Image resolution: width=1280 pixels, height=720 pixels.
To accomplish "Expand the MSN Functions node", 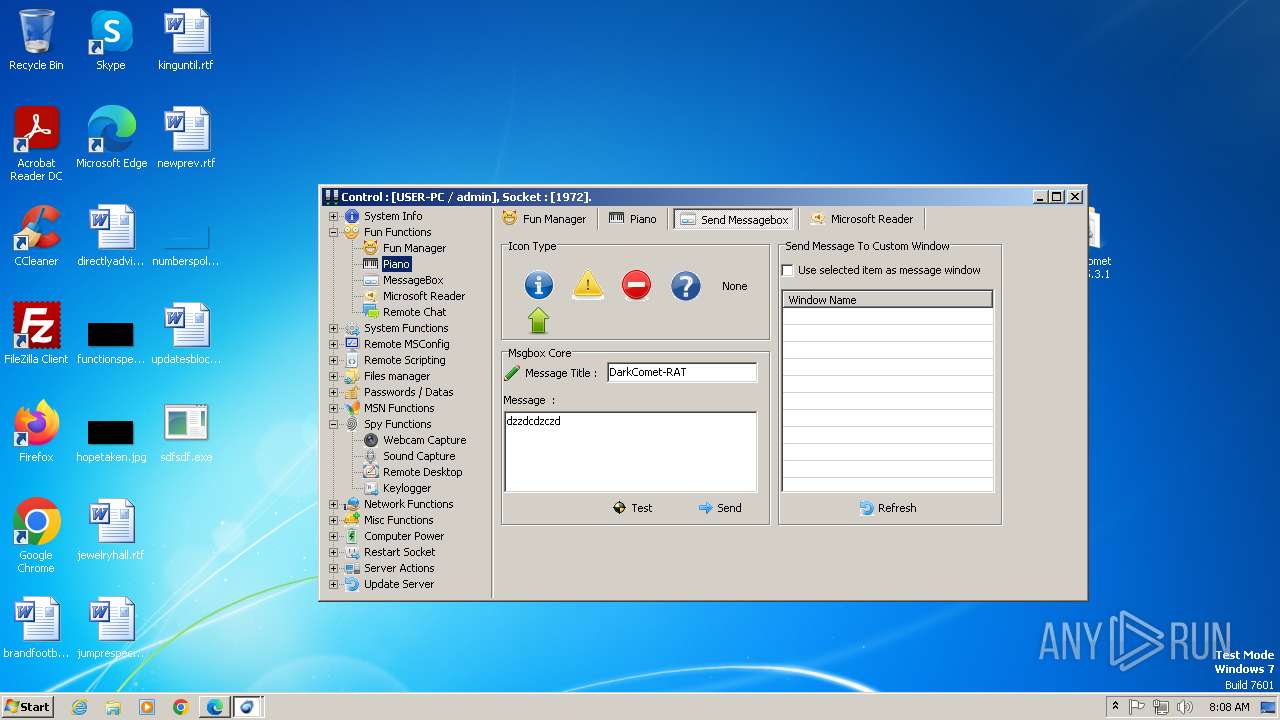I will coord(334,408).
